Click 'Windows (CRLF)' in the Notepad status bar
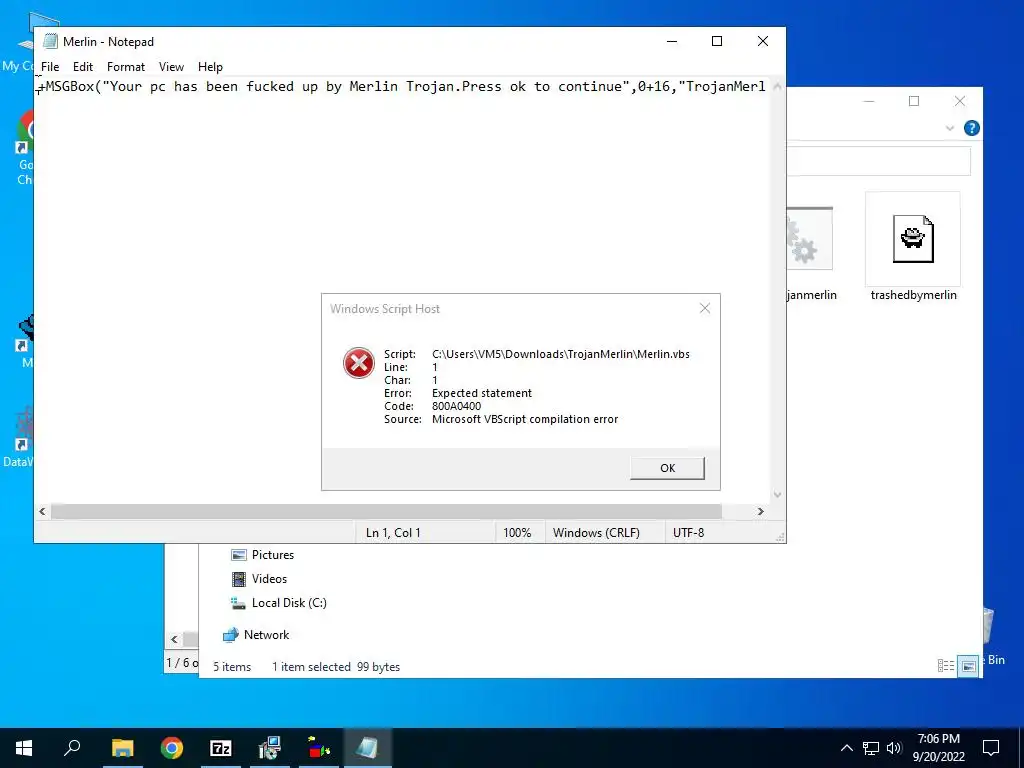Viewport: 1024px width, 768px height. click(x=596, y=533)
